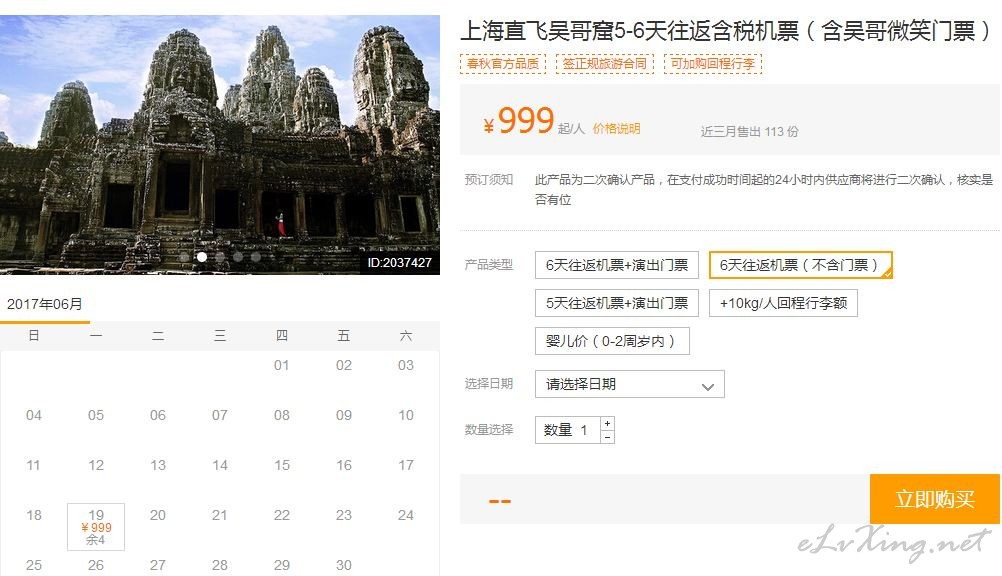Click calendar date 24
The height and width of the screenshot is (576, 1002).
(x=406, y=515)
